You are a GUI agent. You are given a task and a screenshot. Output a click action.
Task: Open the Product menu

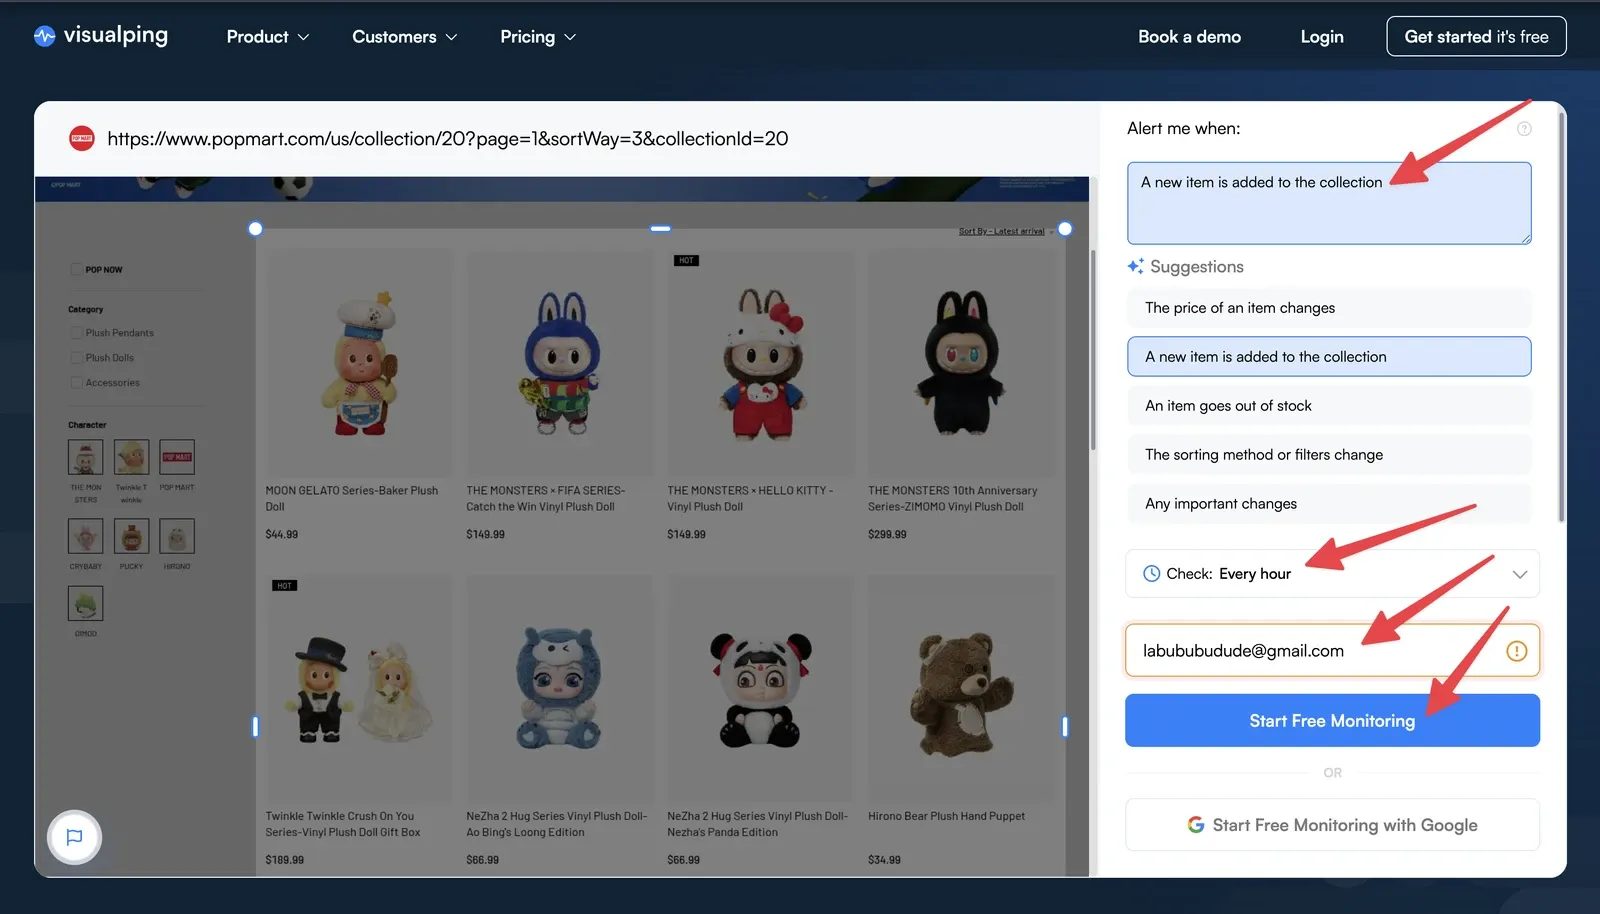tap(268, 37)
